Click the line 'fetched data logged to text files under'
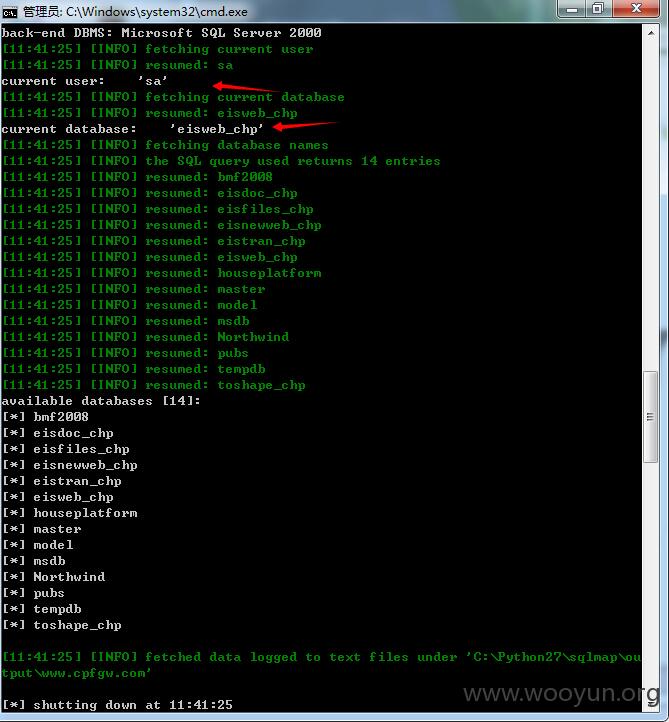This screenshot has height=722, width=669. point(322,657)
